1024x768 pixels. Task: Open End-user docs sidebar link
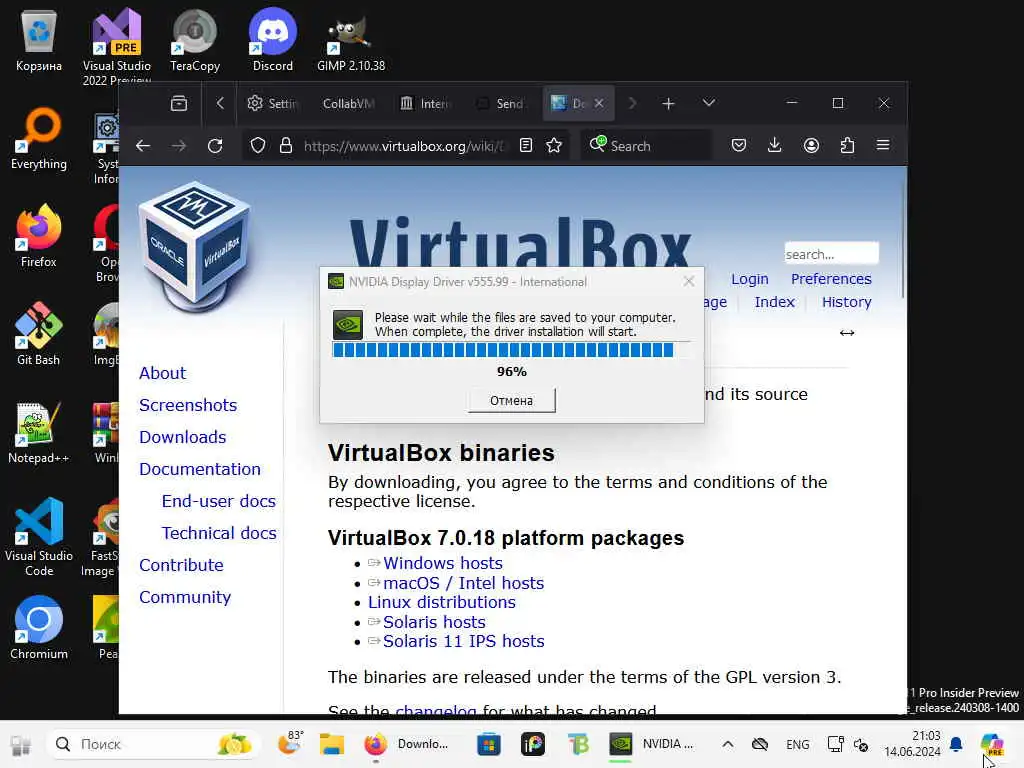pos(219,501)
